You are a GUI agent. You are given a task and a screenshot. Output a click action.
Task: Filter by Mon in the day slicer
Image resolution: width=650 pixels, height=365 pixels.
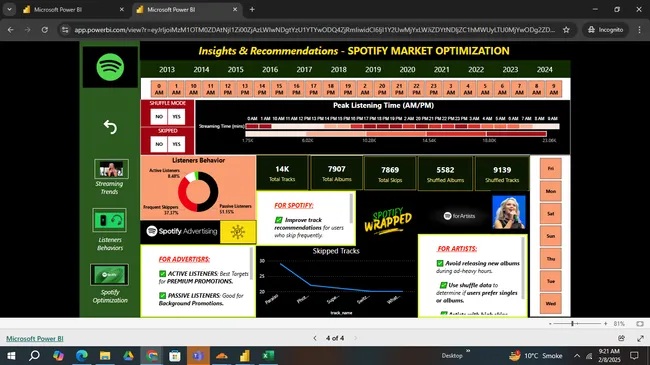[x=551, y=191]
